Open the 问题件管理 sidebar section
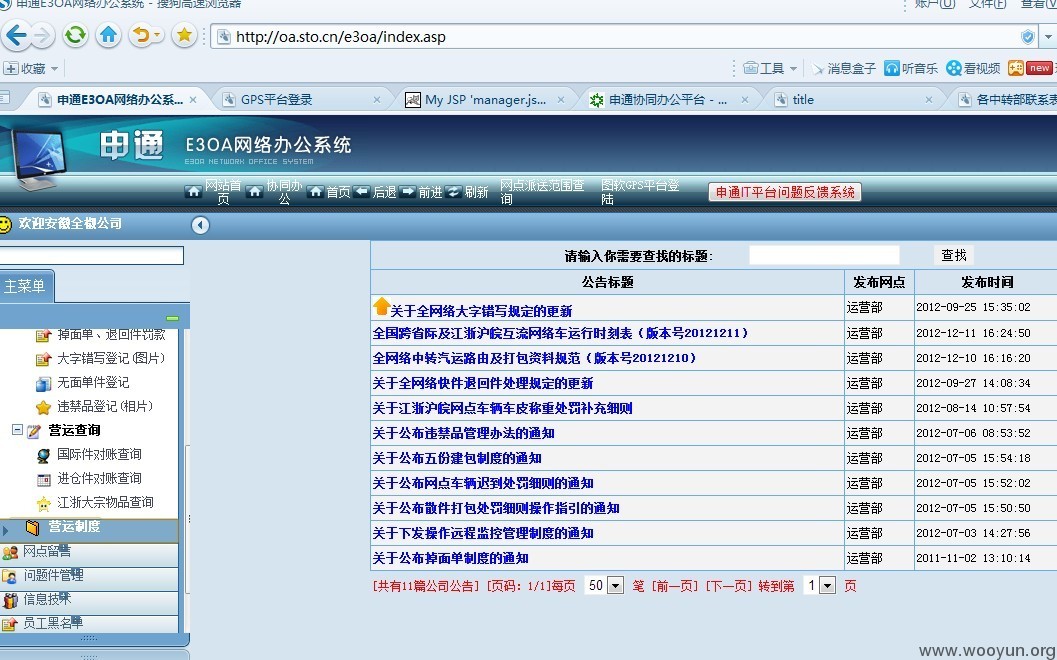Screen dimensions: 1057x660 coord(89,576)
